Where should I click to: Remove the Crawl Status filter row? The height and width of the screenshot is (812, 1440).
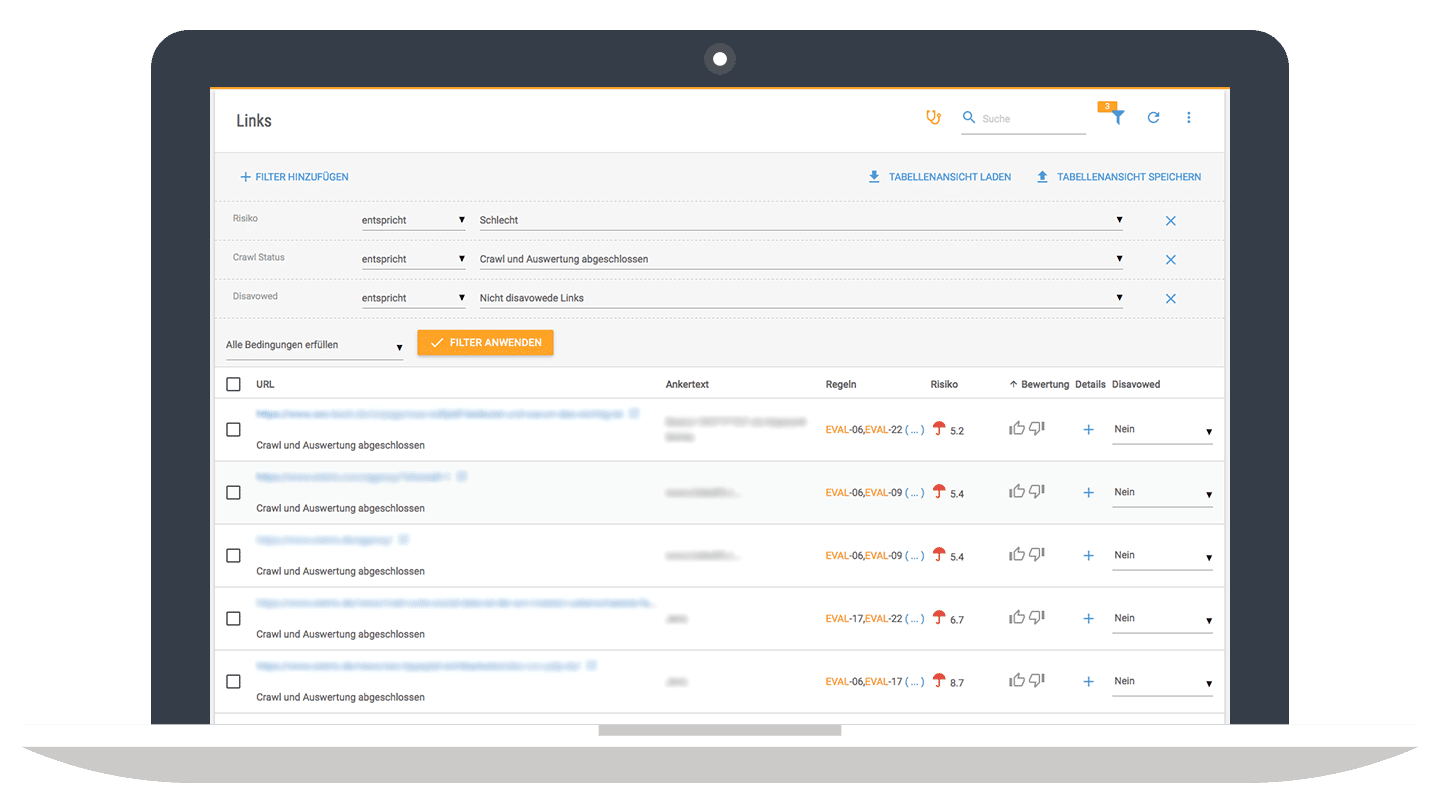(1171, 260)
